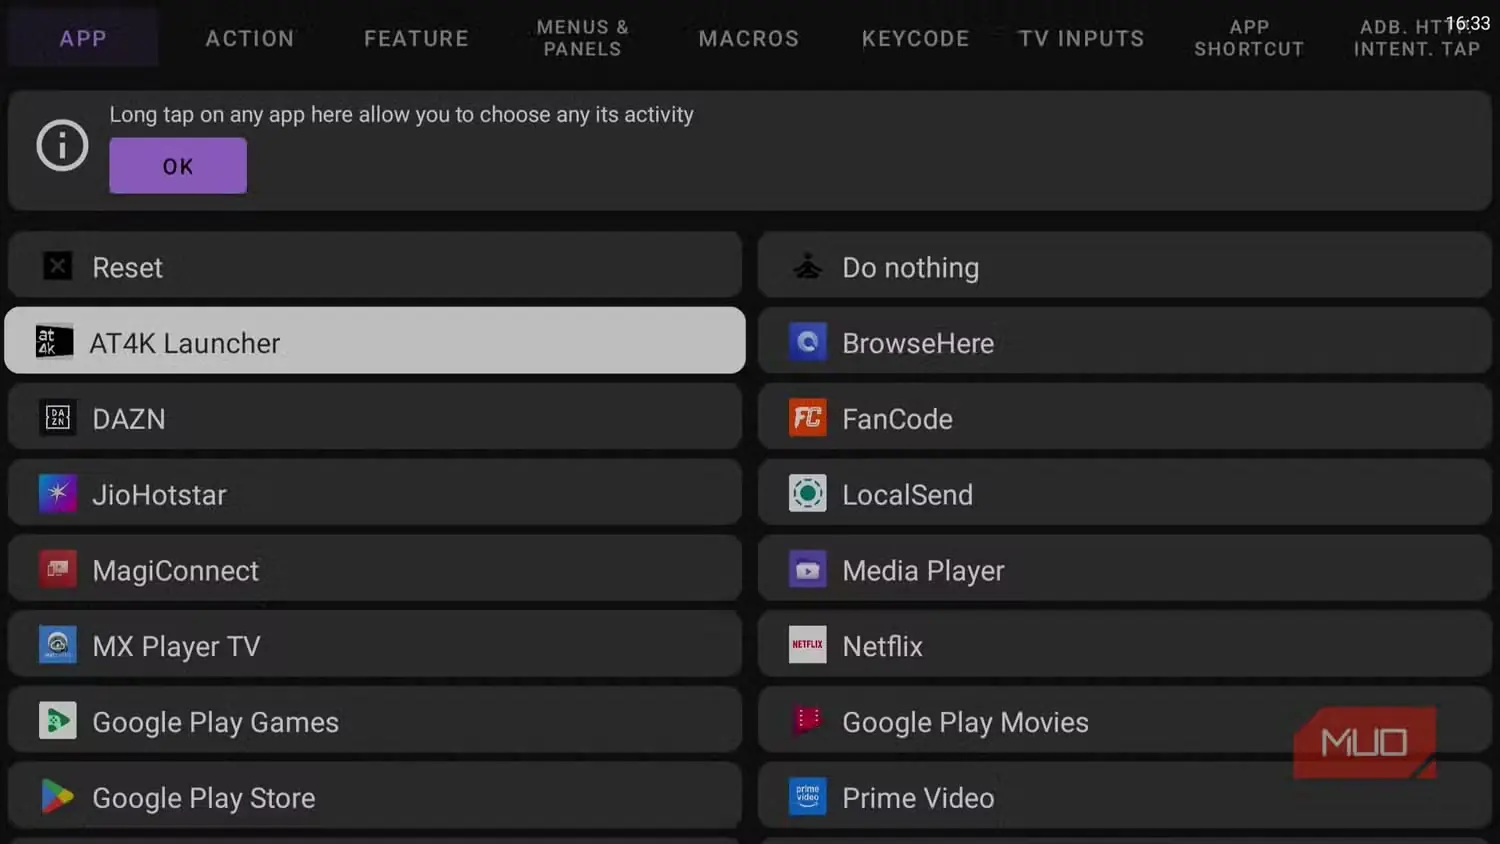1500x844 pixels.
Task: Click the info circle icon
Action: pos(62,146)
